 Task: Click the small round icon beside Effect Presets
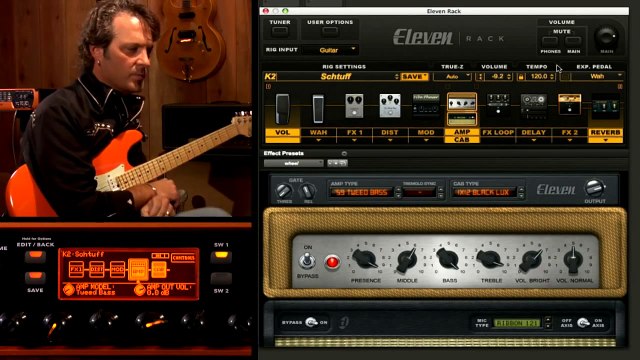point(344,153)
